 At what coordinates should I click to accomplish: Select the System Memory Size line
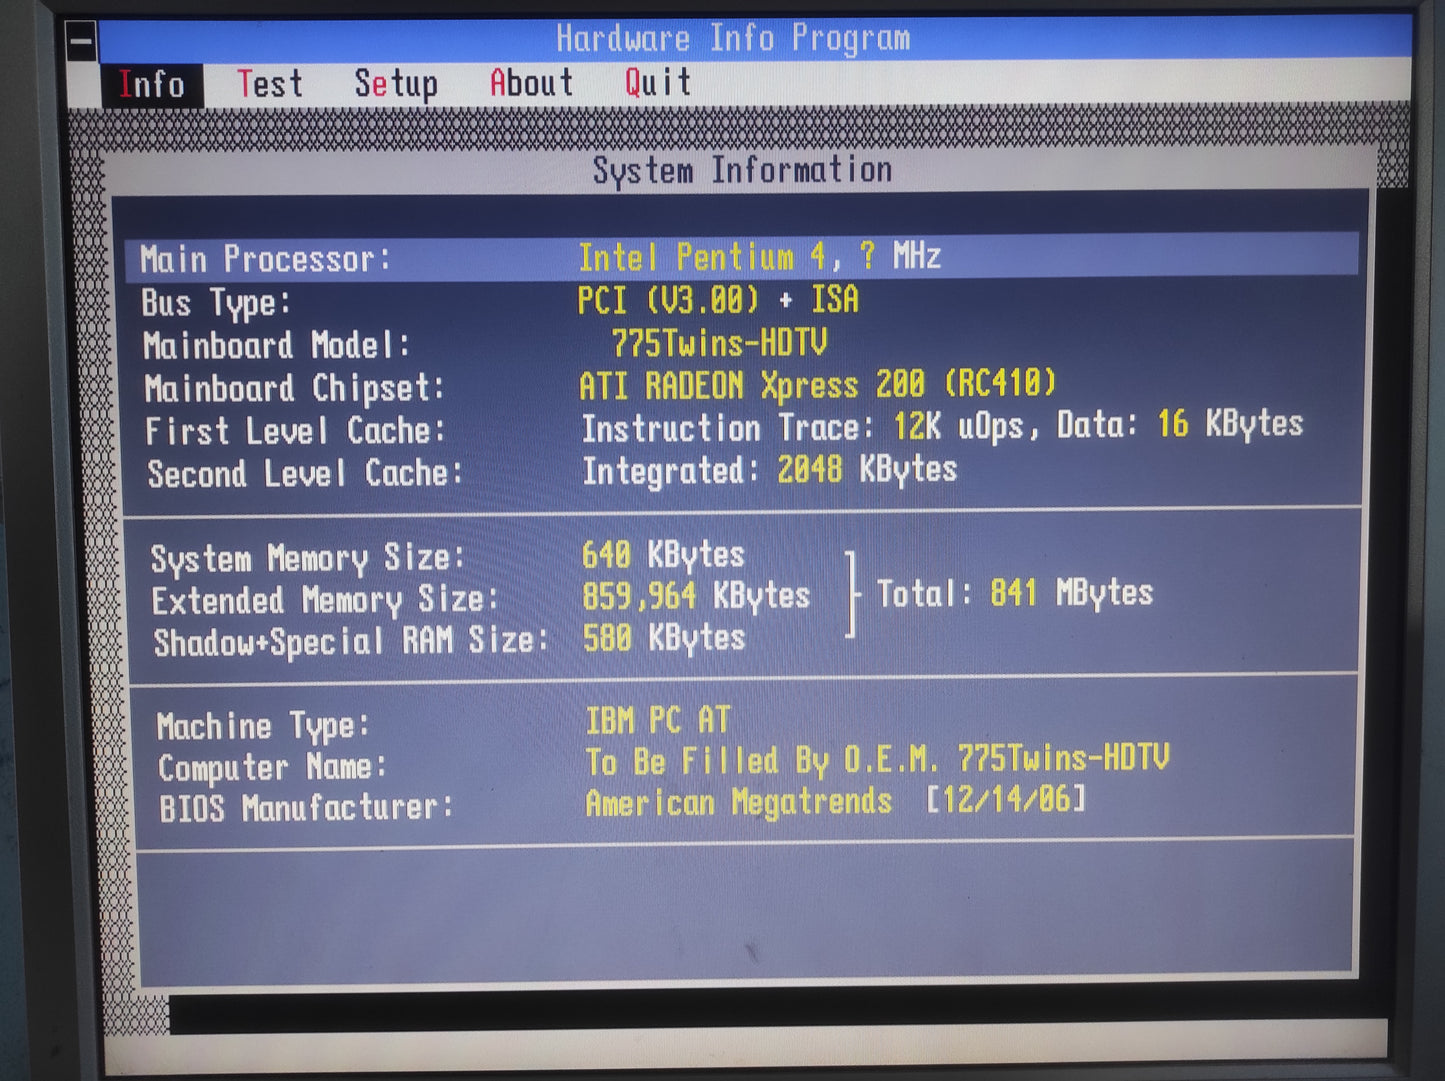click(x=448, y=557)
